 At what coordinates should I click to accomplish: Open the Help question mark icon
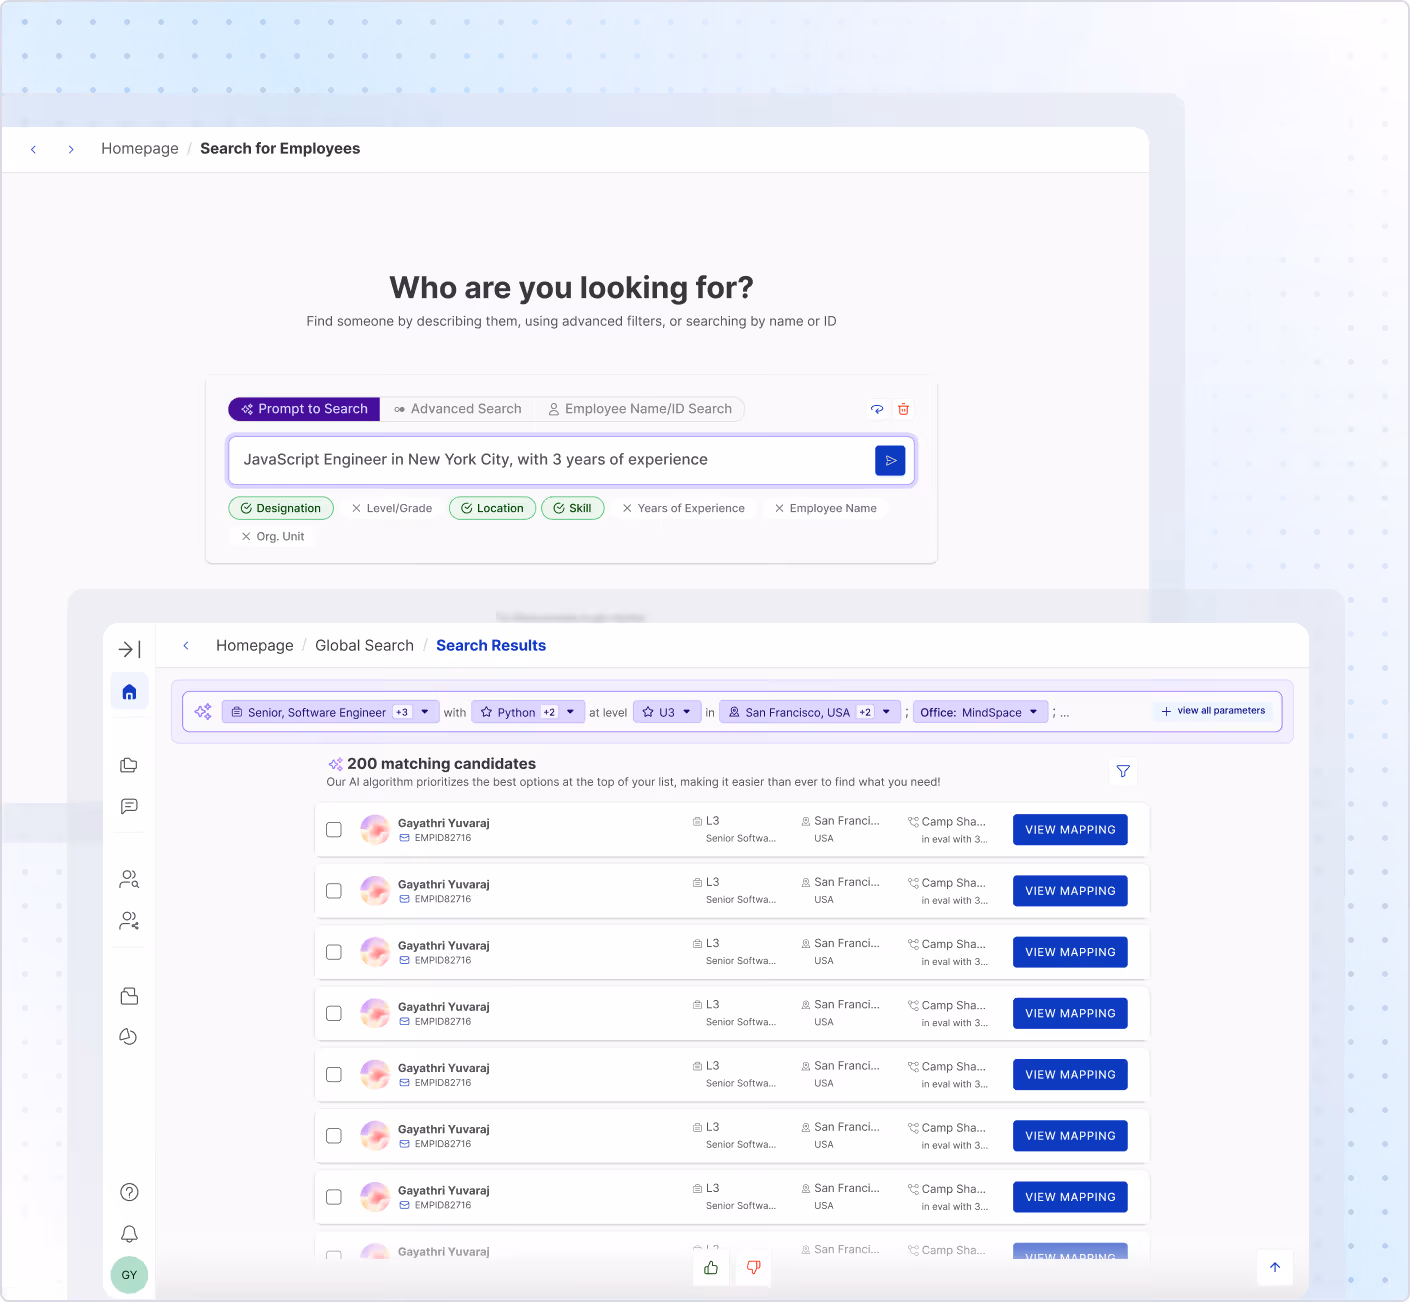point(128,1191)
